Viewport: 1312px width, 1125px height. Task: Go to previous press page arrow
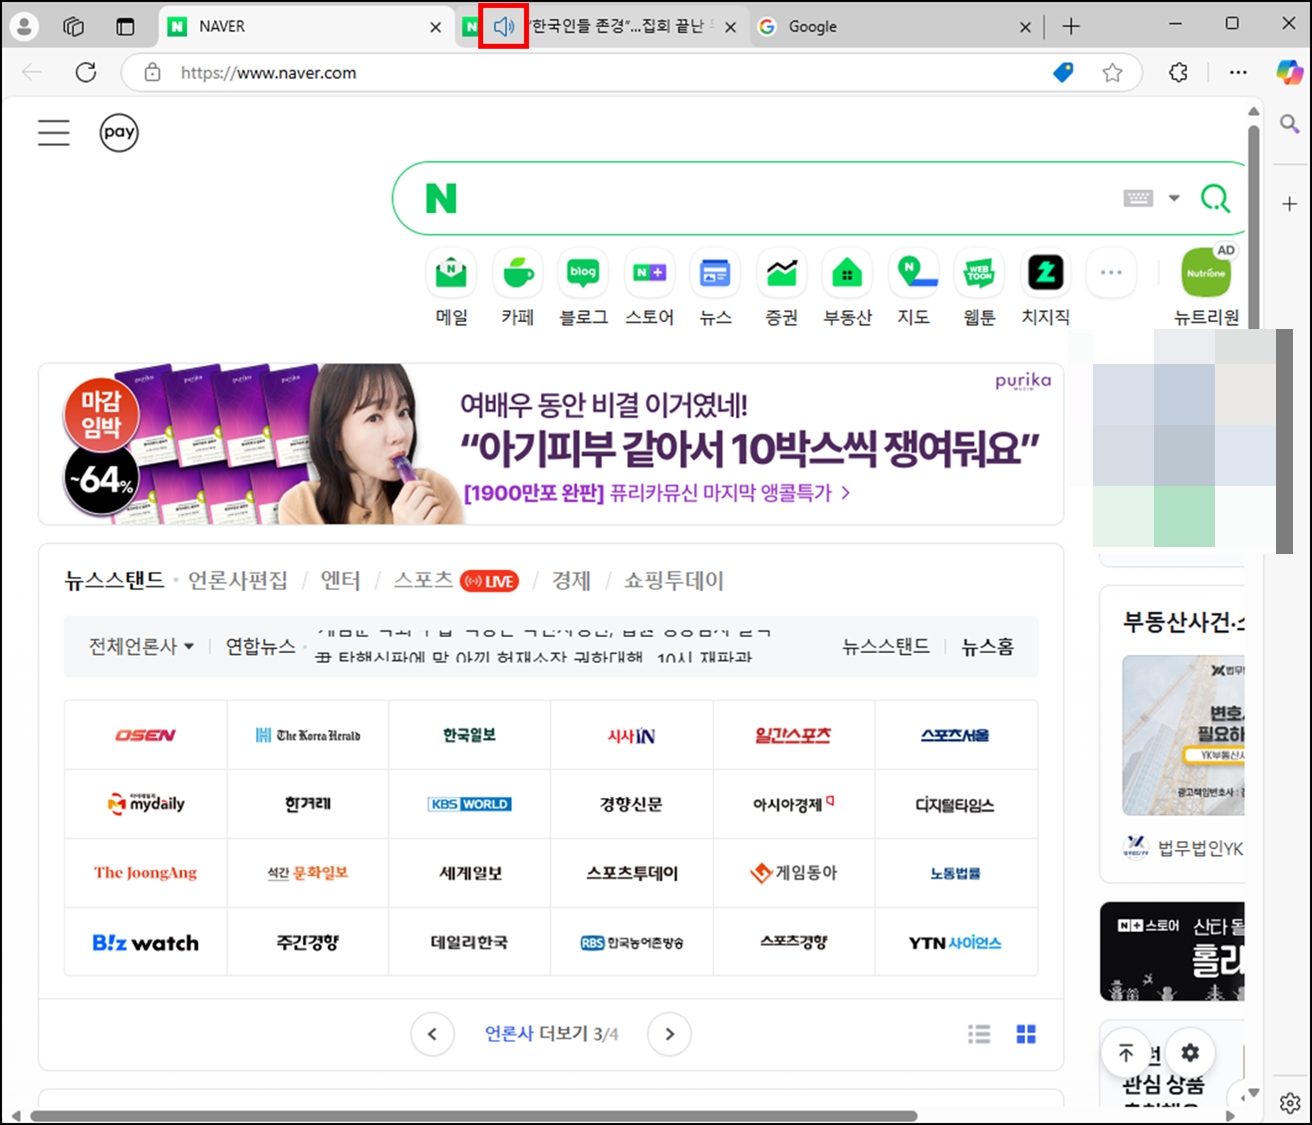[432, 1034]
